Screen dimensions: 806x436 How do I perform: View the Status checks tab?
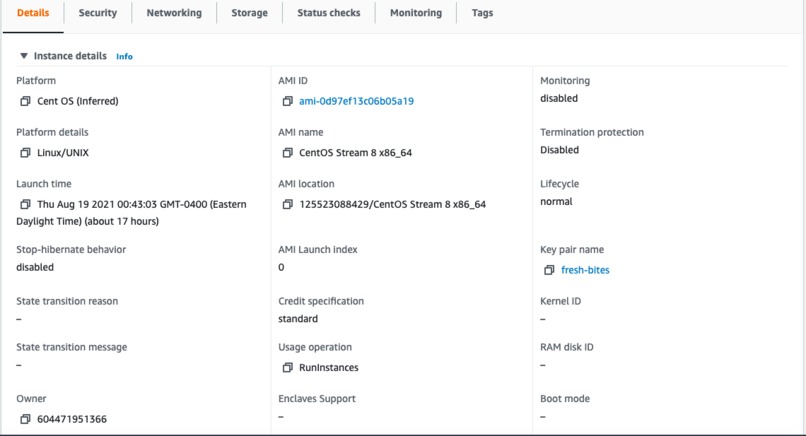pos(329,13)
